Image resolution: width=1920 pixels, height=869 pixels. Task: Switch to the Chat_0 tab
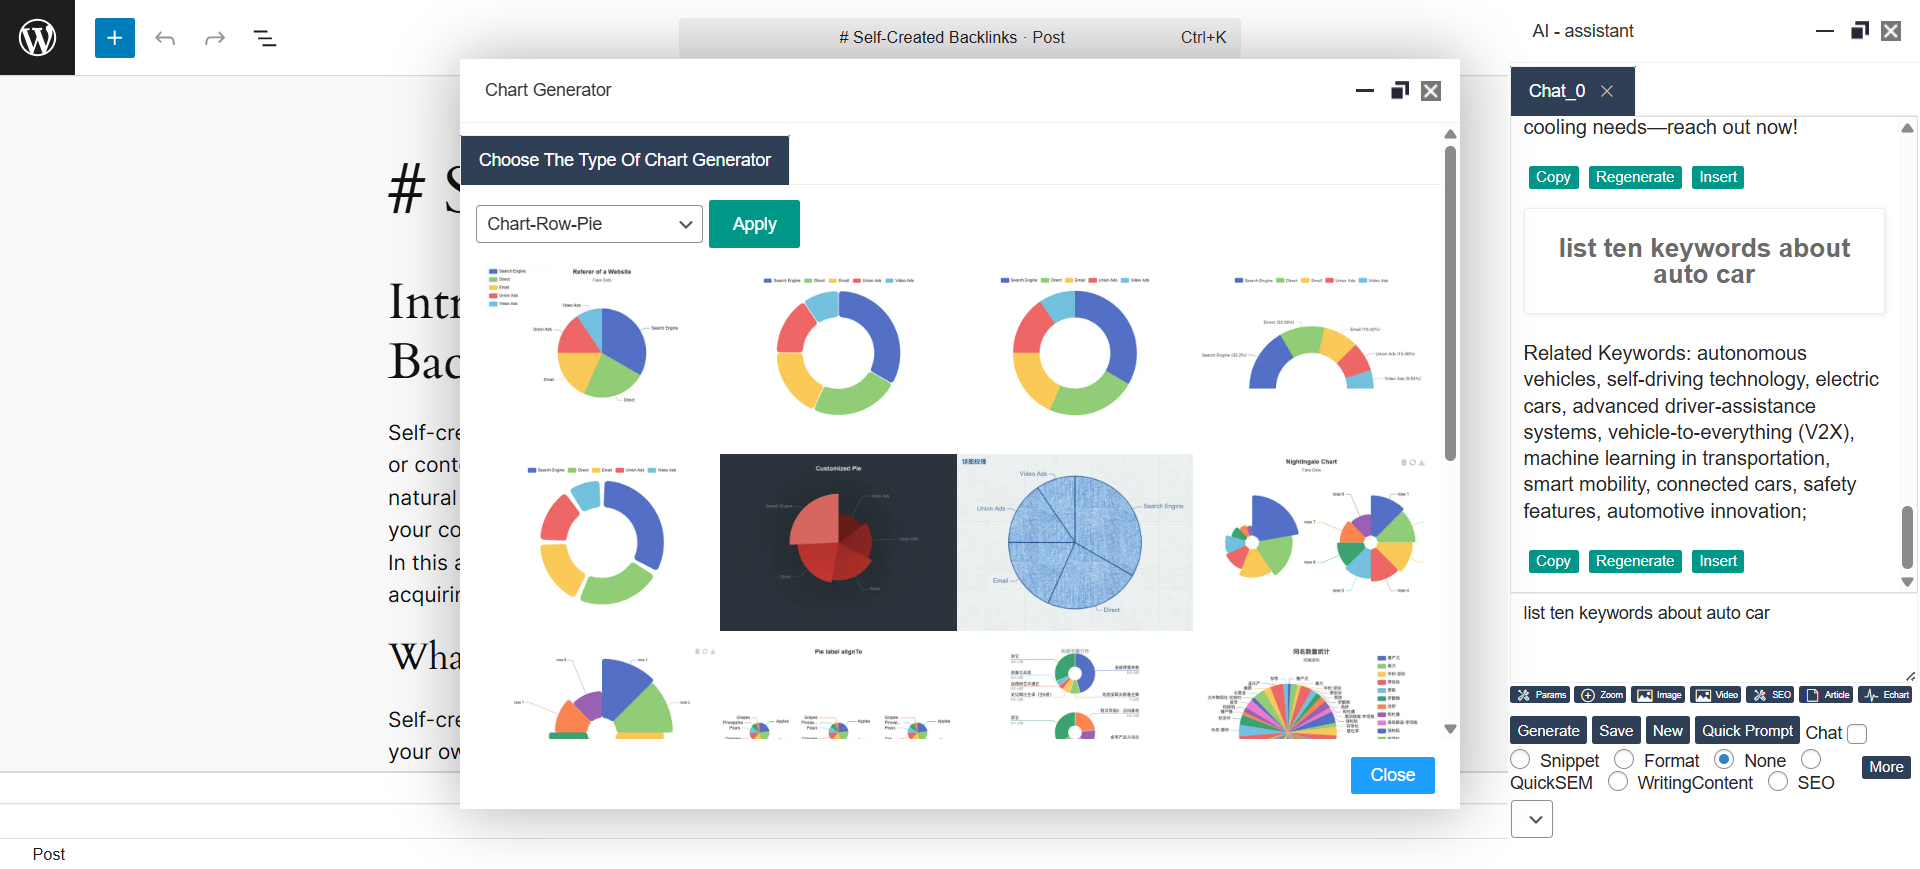click(1556, 91)
